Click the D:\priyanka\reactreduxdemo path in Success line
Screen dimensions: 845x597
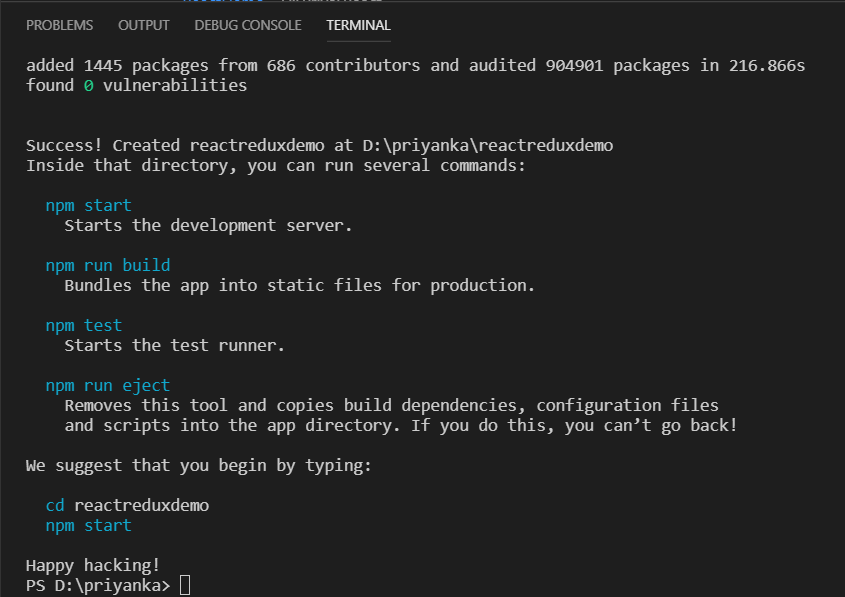pos(488,145)
